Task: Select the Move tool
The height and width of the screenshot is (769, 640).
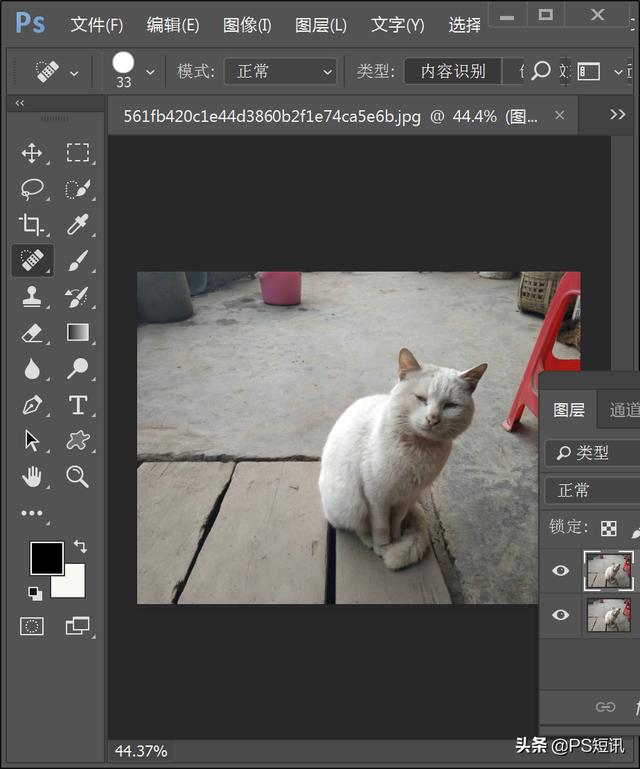Action: [x=32, y=153]
